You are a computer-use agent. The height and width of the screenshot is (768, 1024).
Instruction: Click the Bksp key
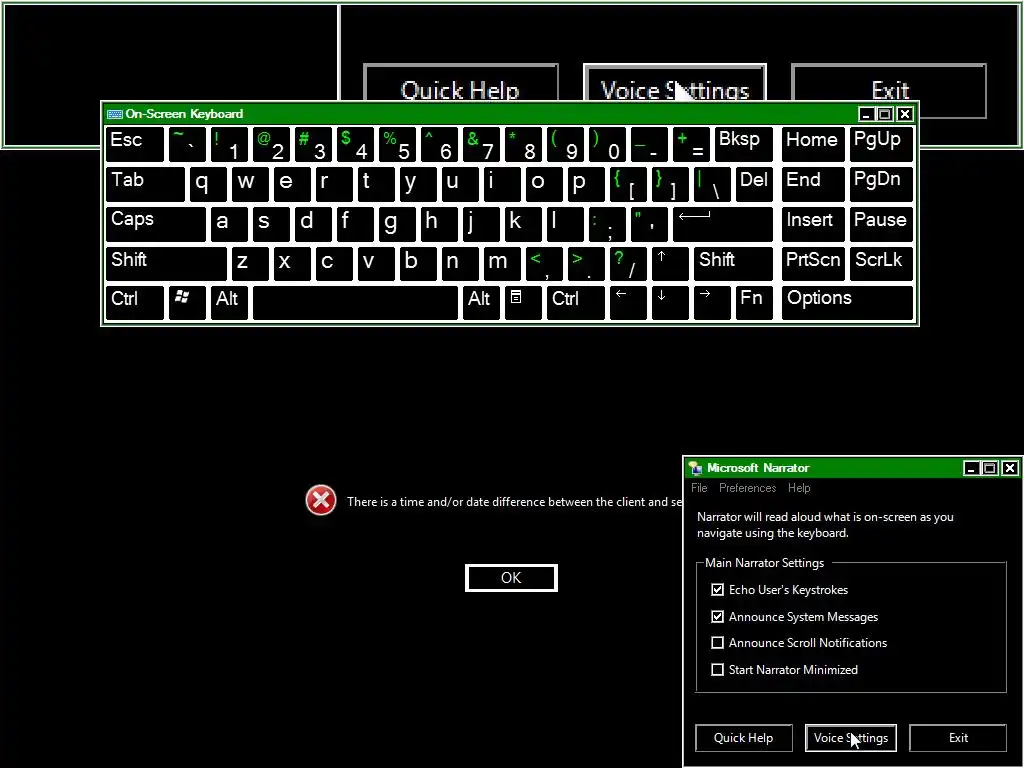pyautogui.click(x=744, y=144)
